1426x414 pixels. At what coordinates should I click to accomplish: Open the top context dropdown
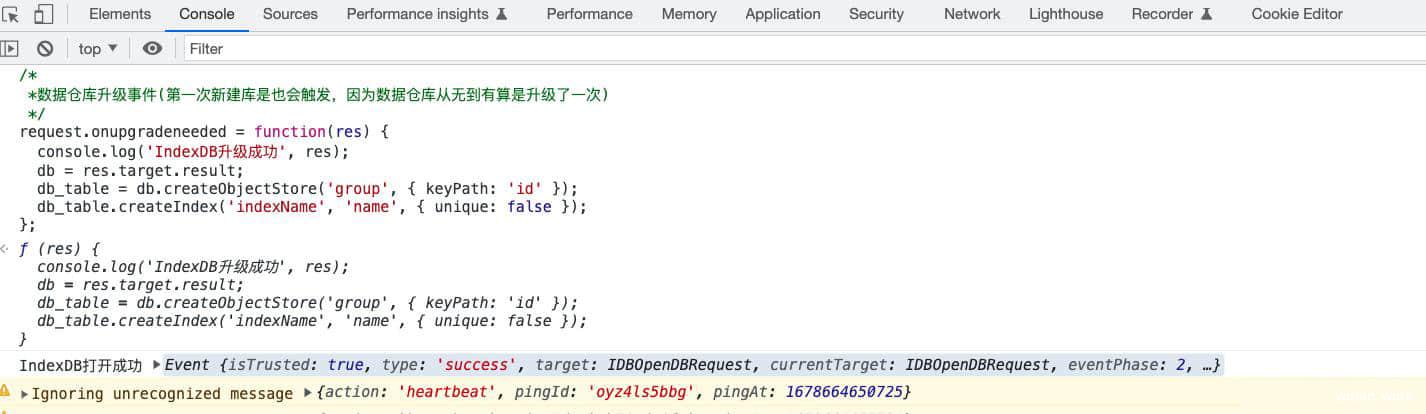98,48
